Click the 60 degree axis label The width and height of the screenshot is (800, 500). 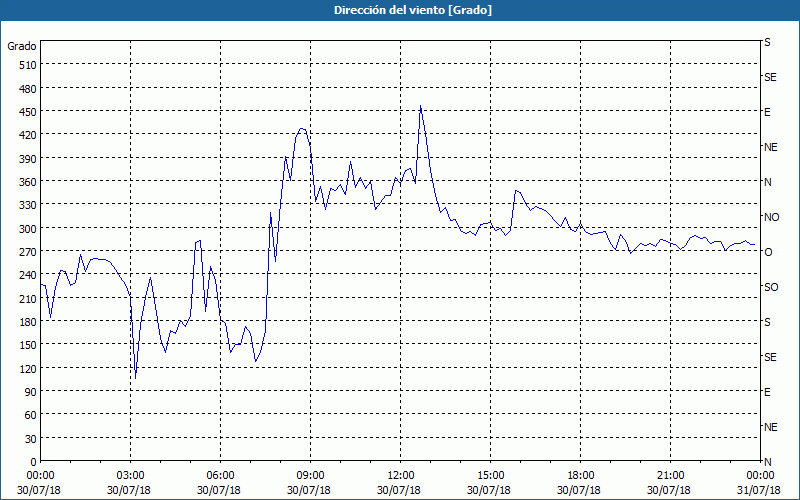point(31,415)
